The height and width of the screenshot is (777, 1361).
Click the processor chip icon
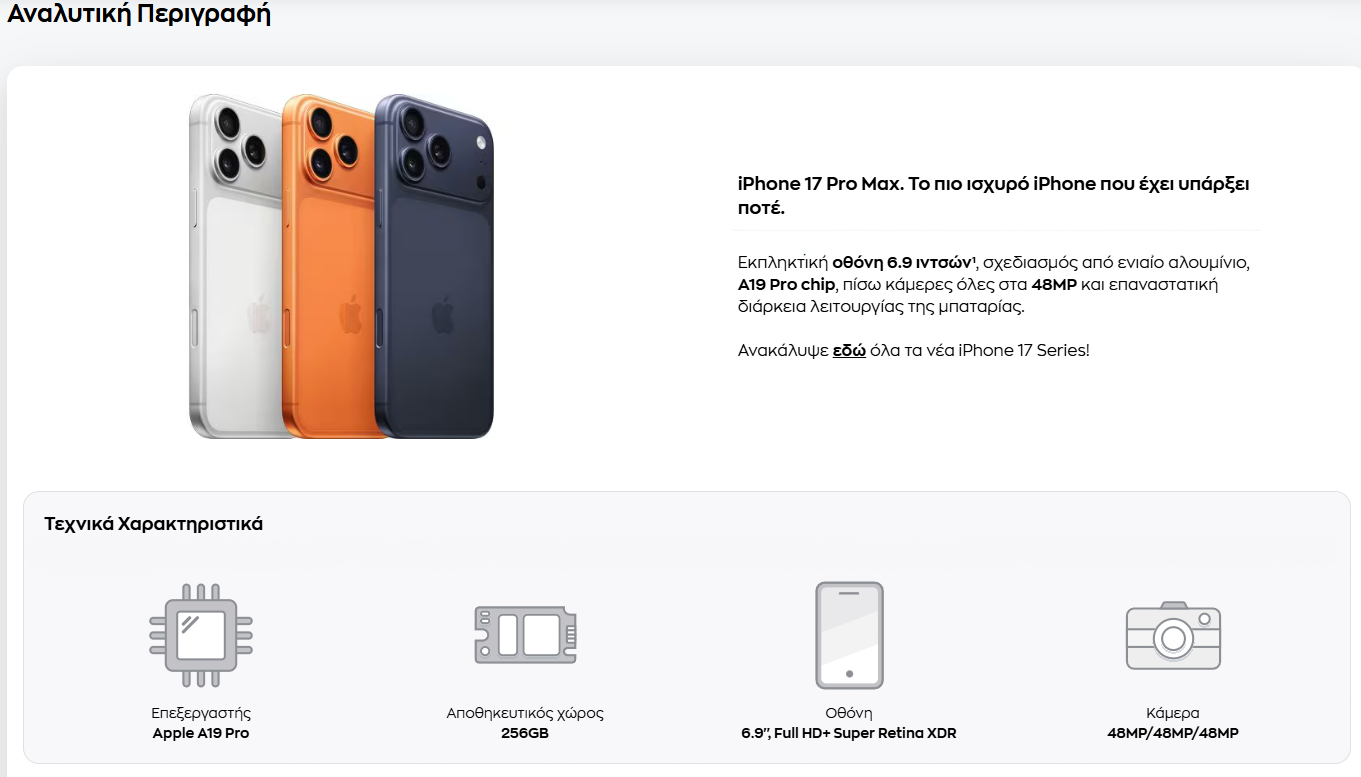click(200, 635)
